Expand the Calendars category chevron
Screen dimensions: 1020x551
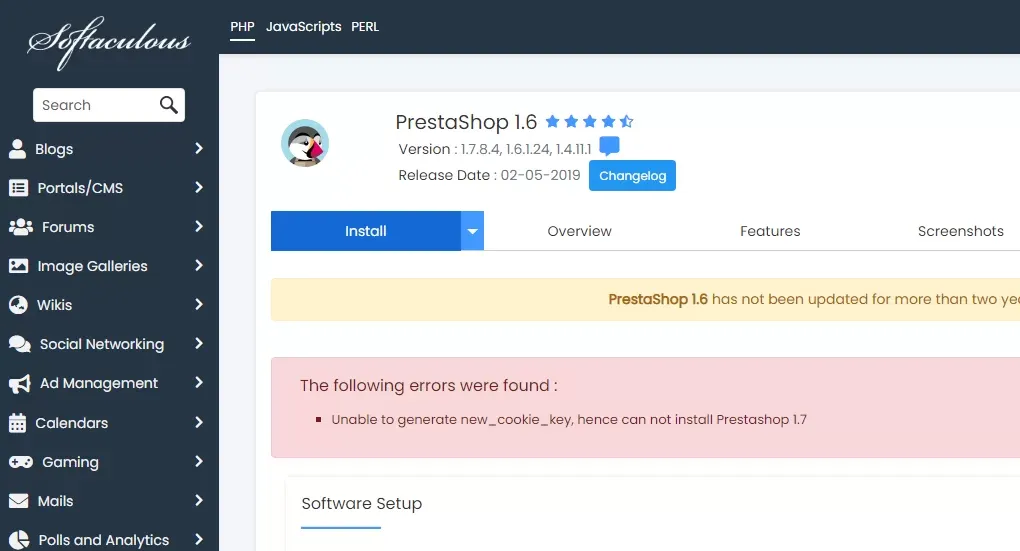[x=198, y=422]
